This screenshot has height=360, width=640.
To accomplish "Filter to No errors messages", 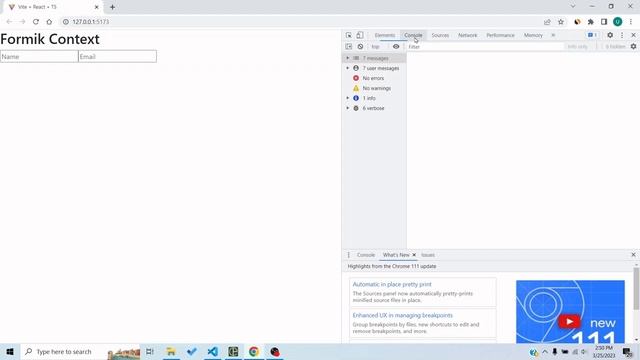I will click(x=374, y=78).
